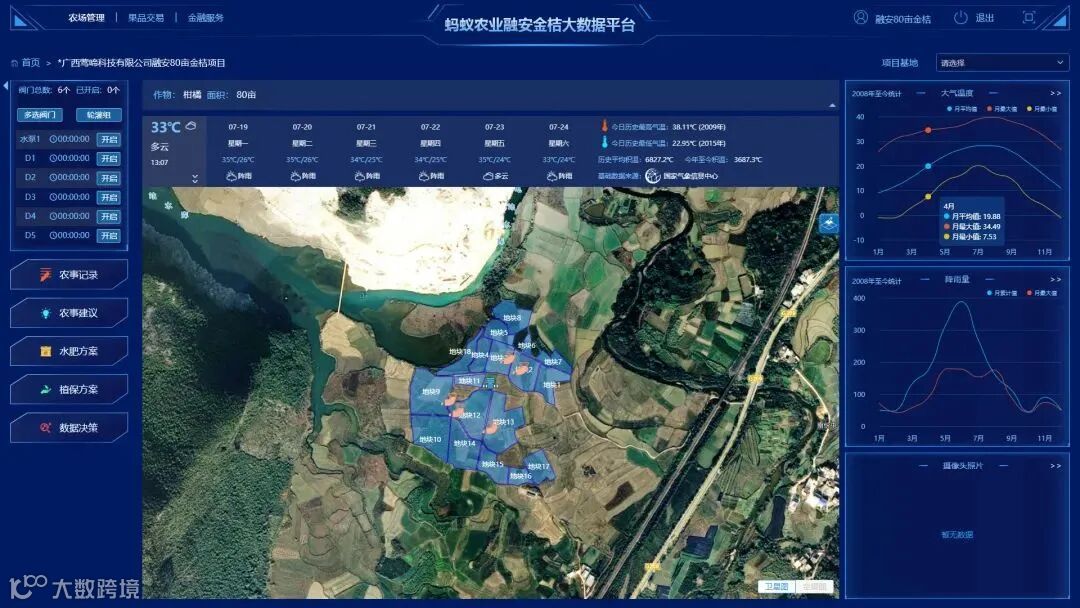Click the cloudy icon beside 33℃
Viewport: 1080px width, 608px height.
(x=191, y=126)
